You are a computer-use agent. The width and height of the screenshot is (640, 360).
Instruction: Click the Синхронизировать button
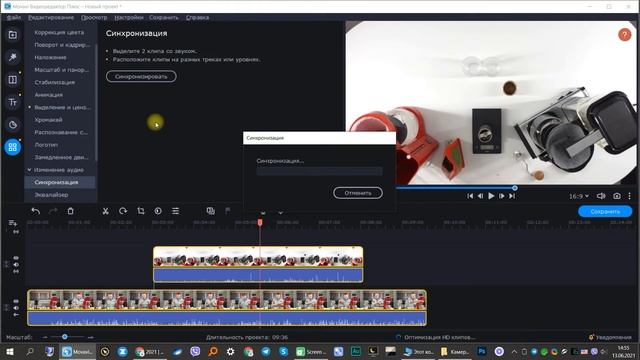141,76
